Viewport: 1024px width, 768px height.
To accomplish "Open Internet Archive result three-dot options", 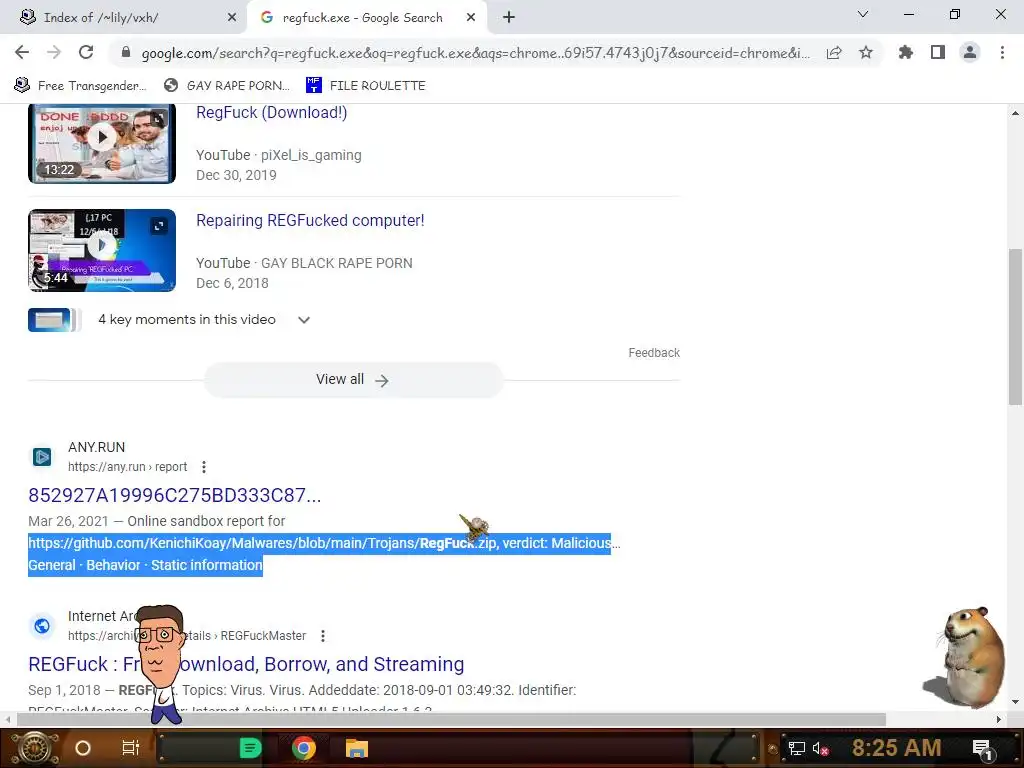I will [x=323, y=635].
